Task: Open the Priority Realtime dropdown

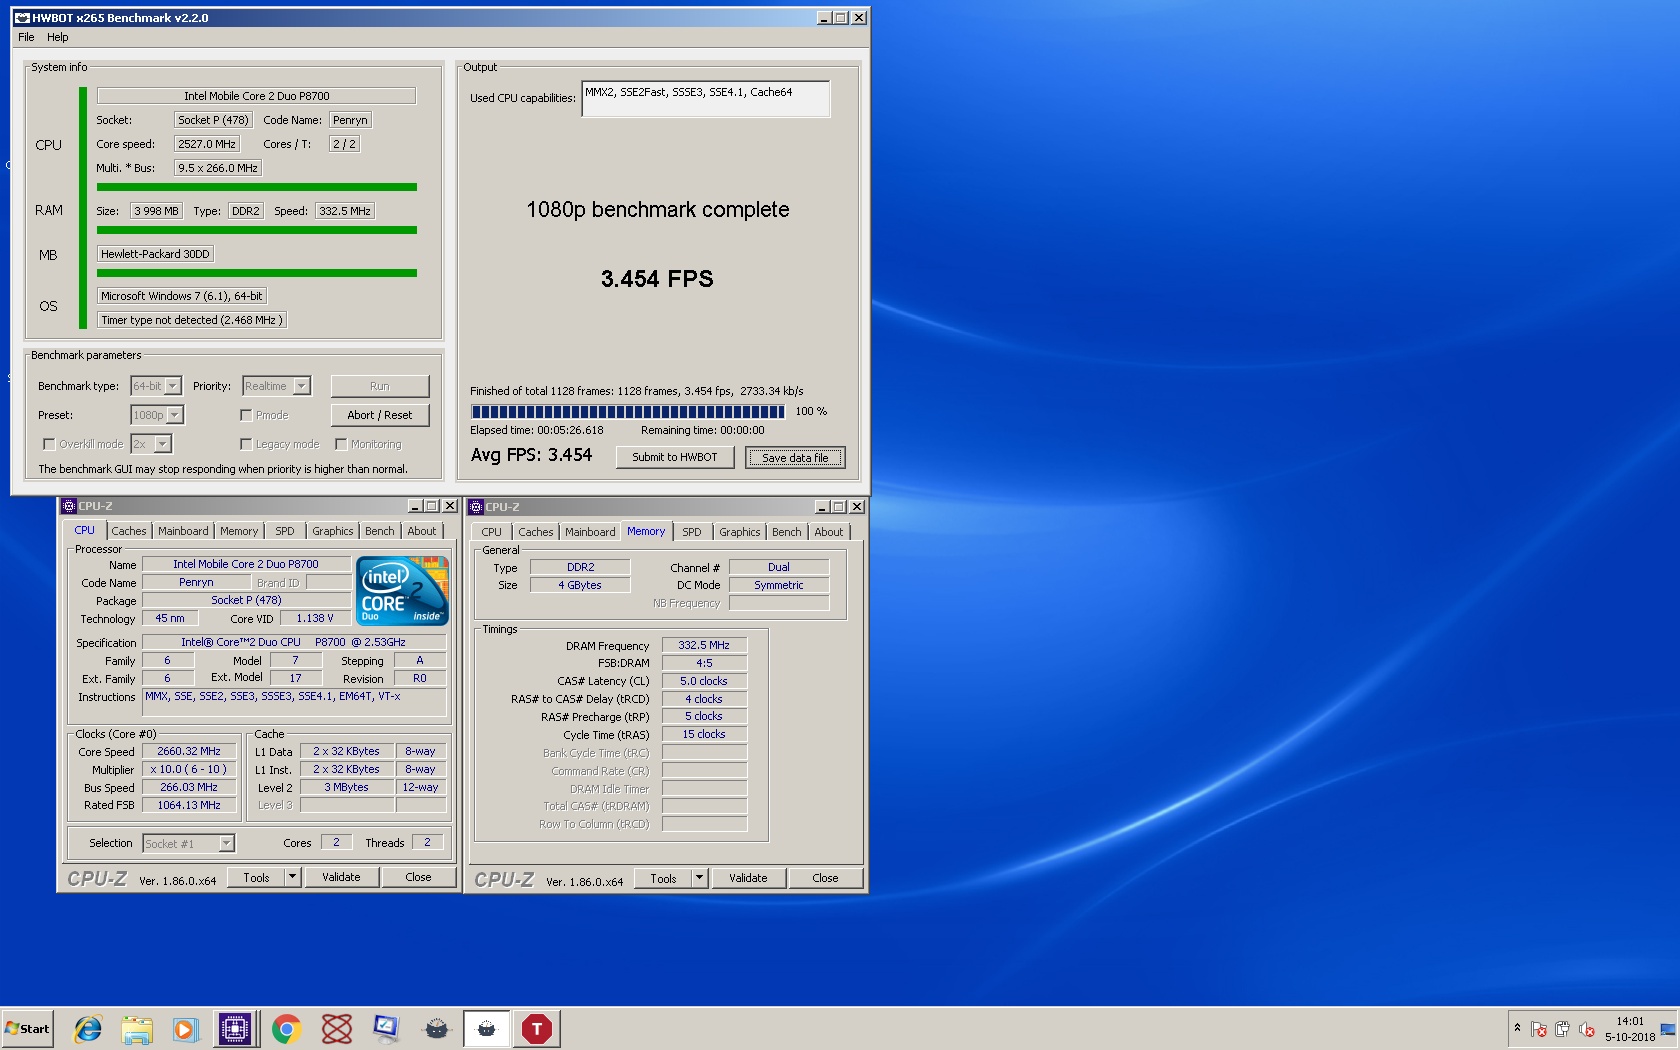Action: click(302, 386)
